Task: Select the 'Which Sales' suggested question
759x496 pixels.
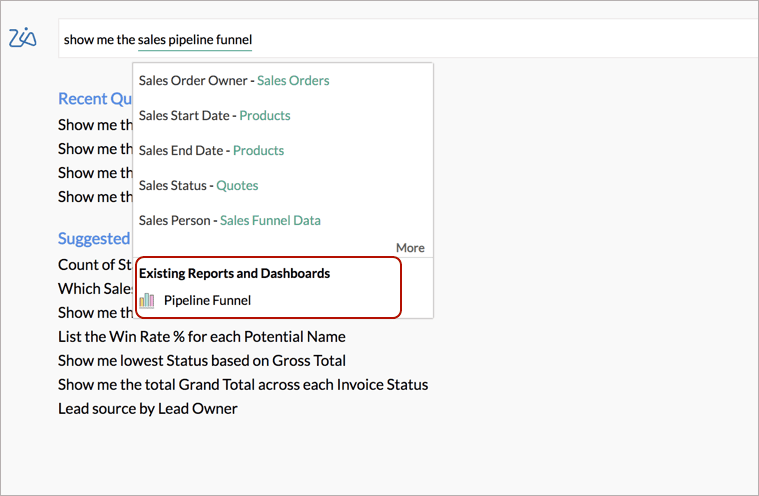Action: click(x=95, y=289)
